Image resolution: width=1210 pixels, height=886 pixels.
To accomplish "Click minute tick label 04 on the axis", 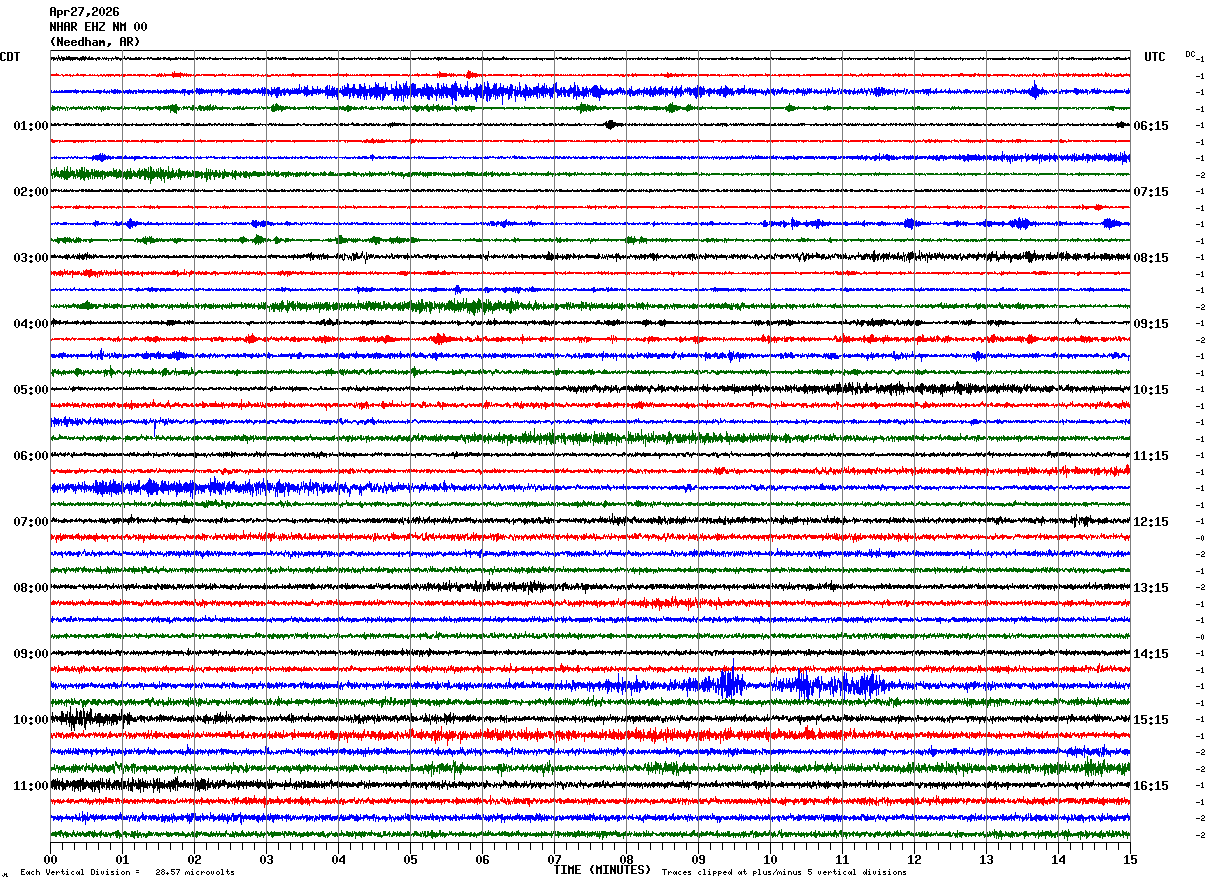I will click(338, 859).
